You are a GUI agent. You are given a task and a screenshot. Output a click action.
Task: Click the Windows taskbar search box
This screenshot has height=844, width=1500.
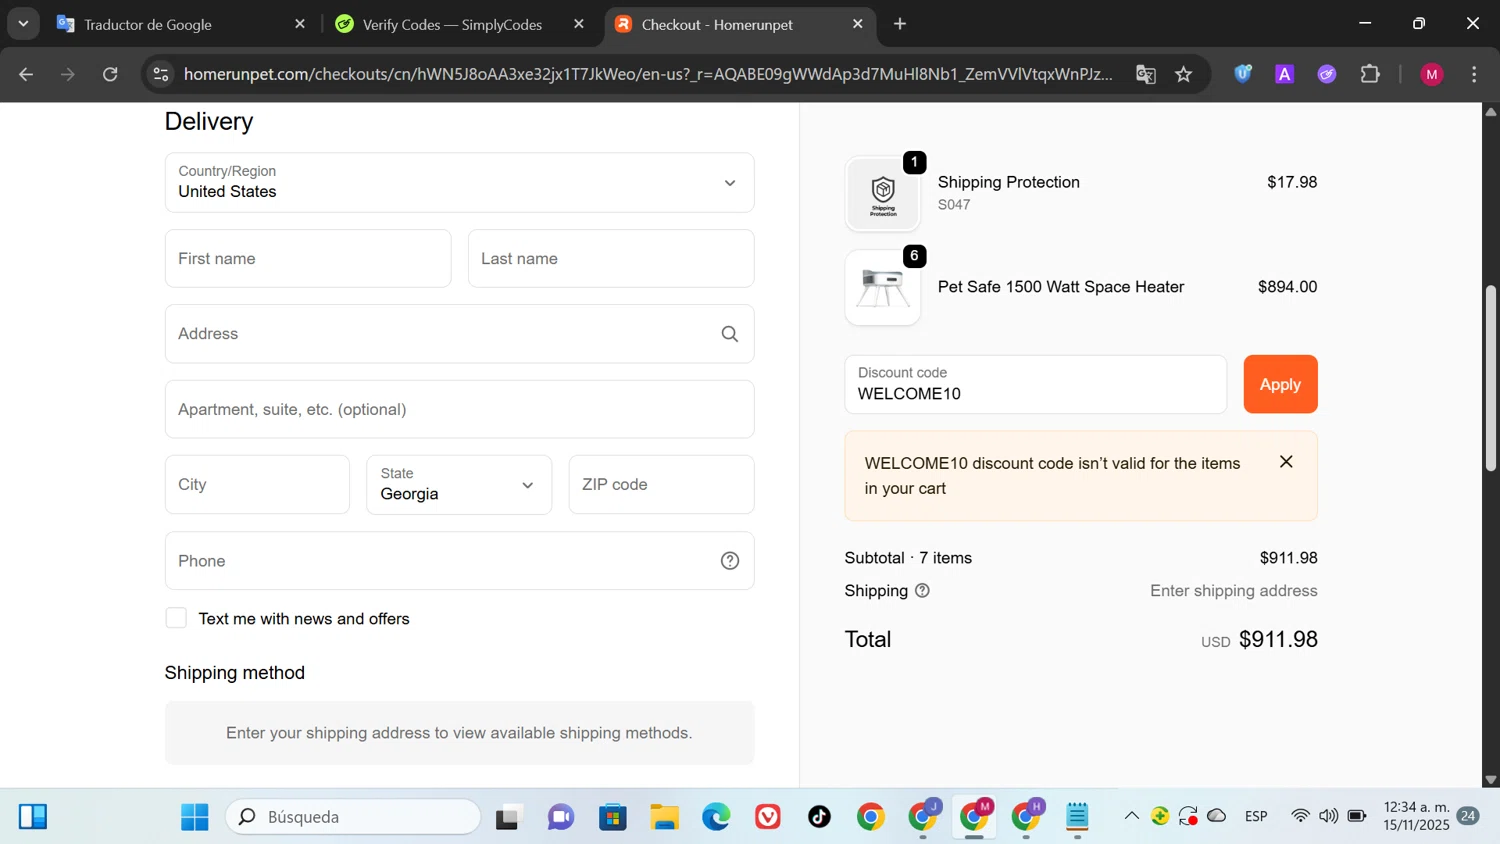[x=353, y=817]
